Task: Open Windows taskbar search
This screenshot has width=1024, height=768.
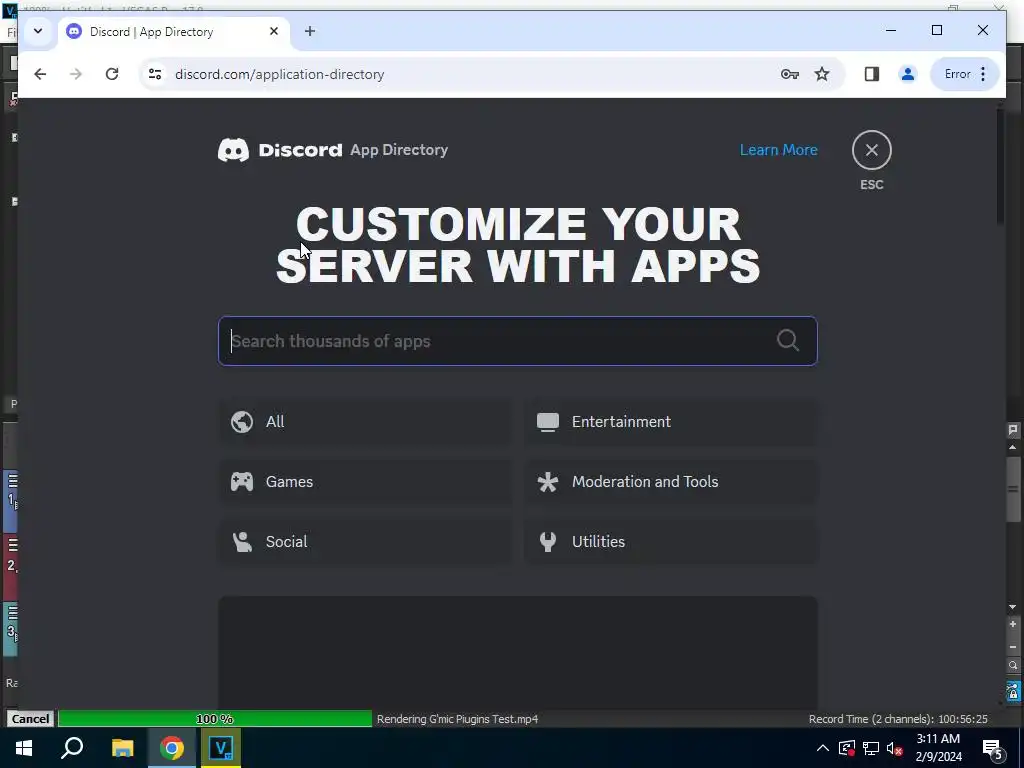Action: point(72,748)
